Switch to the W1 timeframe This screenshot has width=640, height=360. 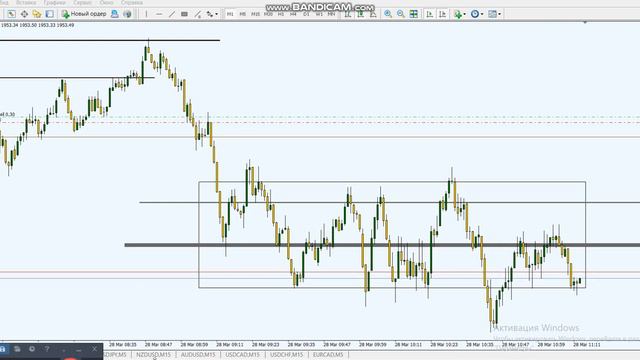tap(319, 14)
